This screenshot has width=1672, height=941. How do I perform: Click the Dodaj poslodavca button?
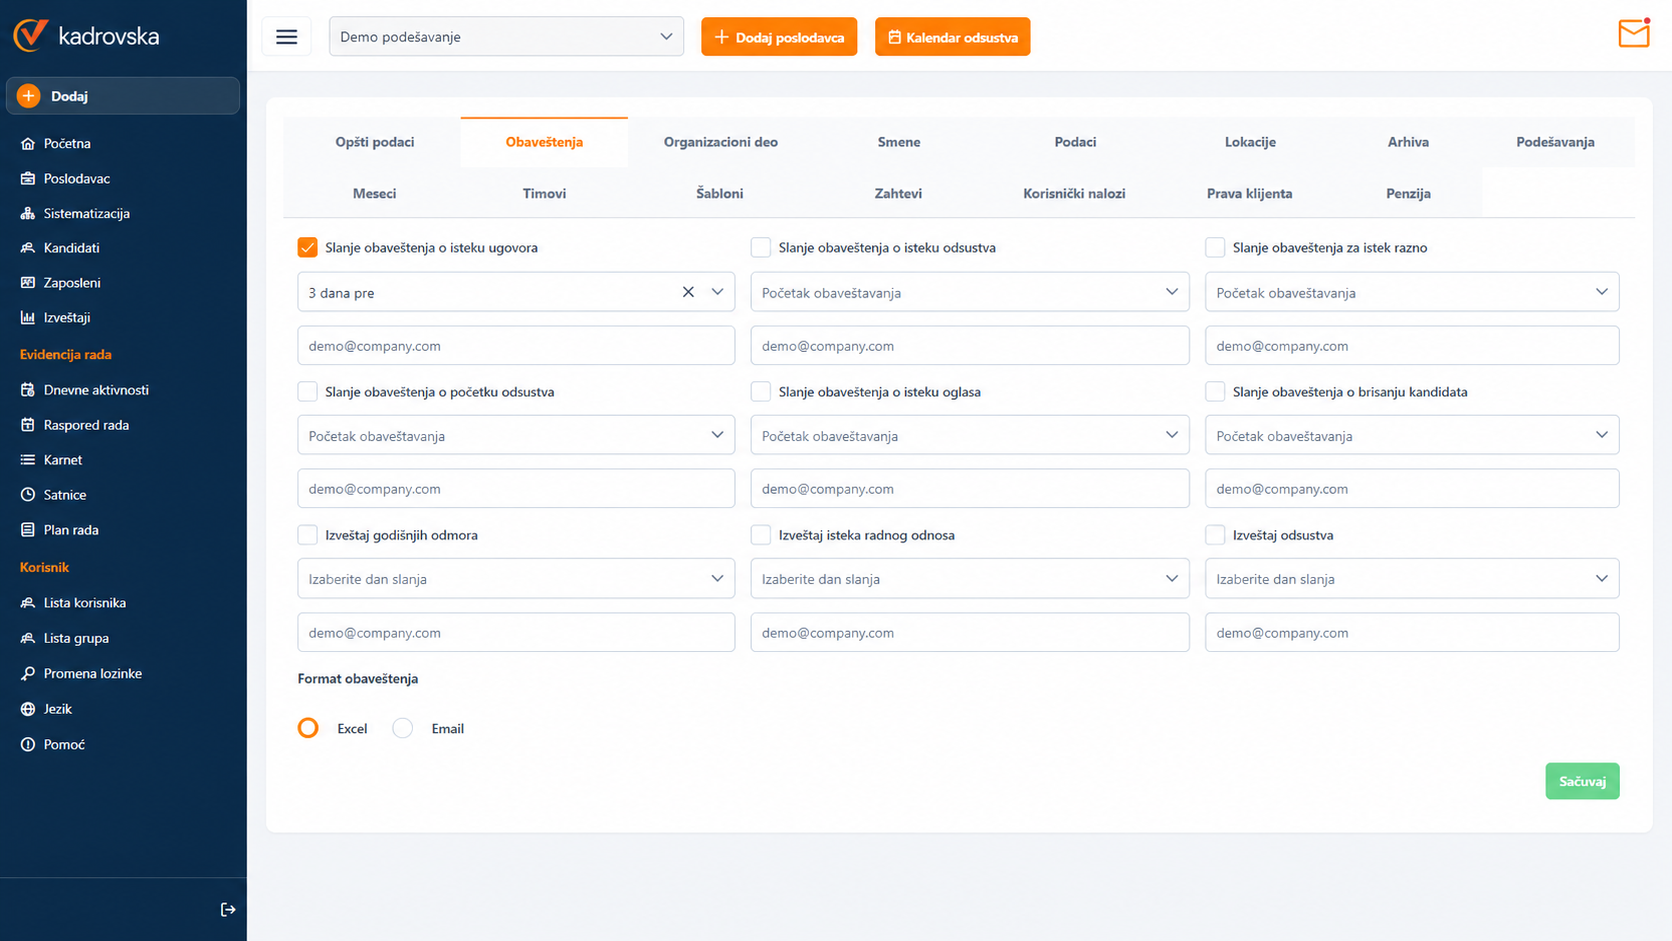(779, 37)
